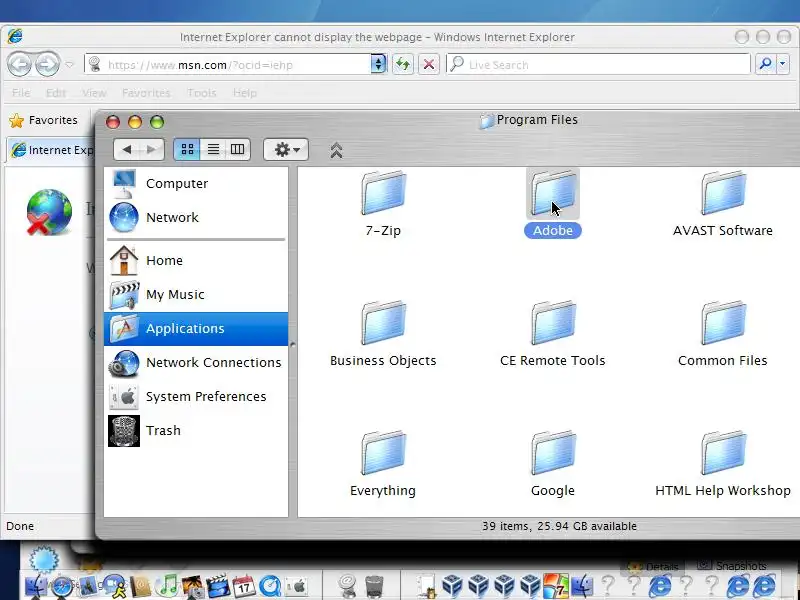Open the IE recent pages dropdown arrow
Image resolution: width=800 pixels, height=600 pixels.
click(70, 65)
